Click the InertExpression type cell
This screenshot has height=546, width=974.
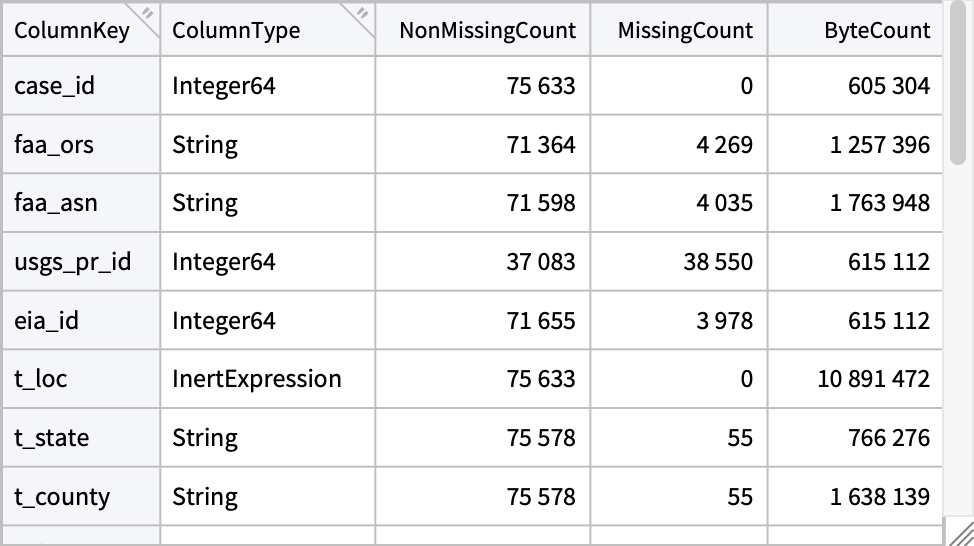point(257,379)
